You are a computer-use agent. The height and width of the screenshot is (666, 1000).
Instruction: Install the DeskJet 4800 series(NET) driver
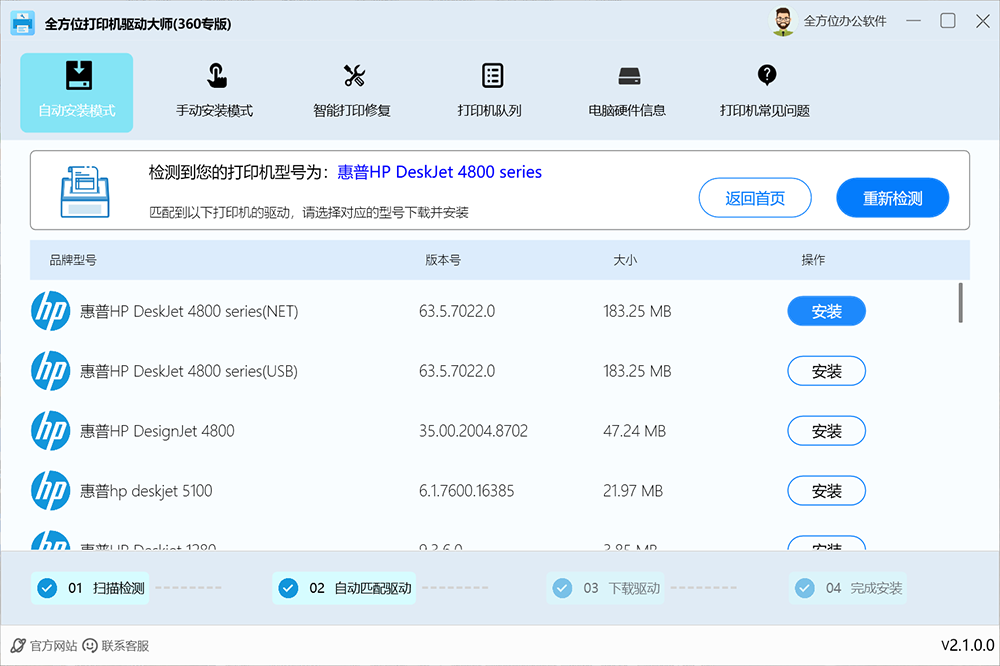pos(826,311)
